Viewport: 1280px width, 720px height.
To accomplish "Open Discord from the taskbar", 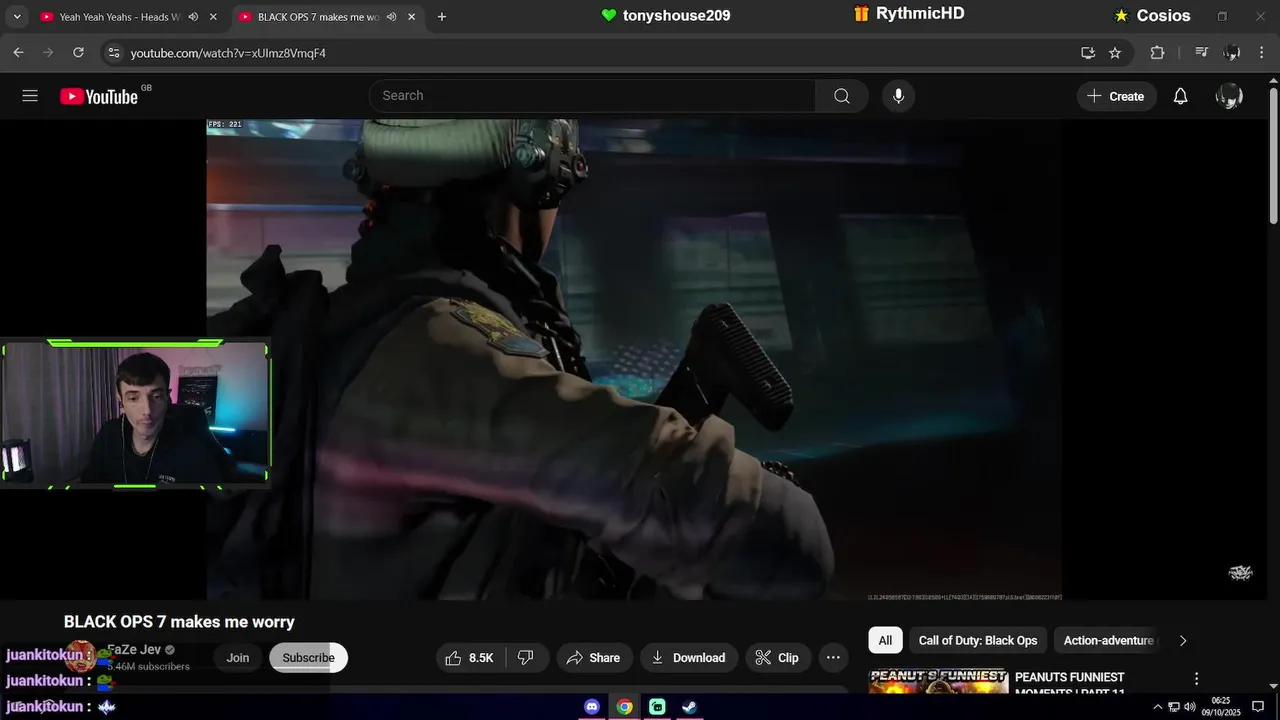I will pyautogui.click(x=592, y=707).
